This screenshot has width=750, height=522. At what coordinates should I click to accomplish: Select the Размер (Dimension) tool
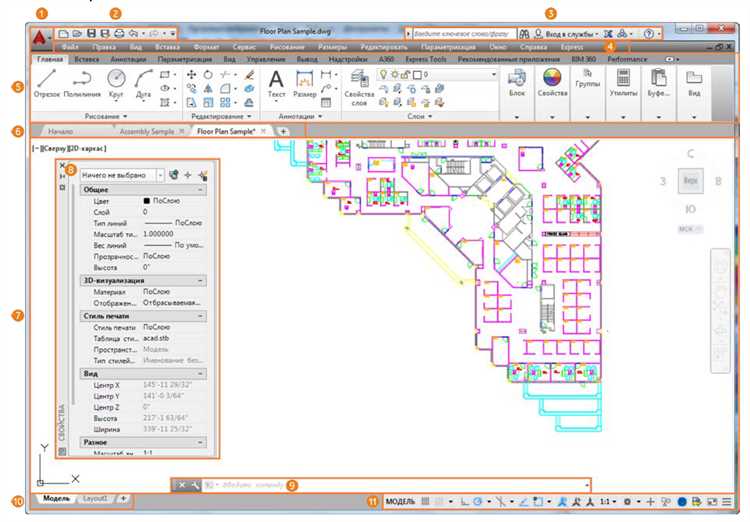pos(304,84)
